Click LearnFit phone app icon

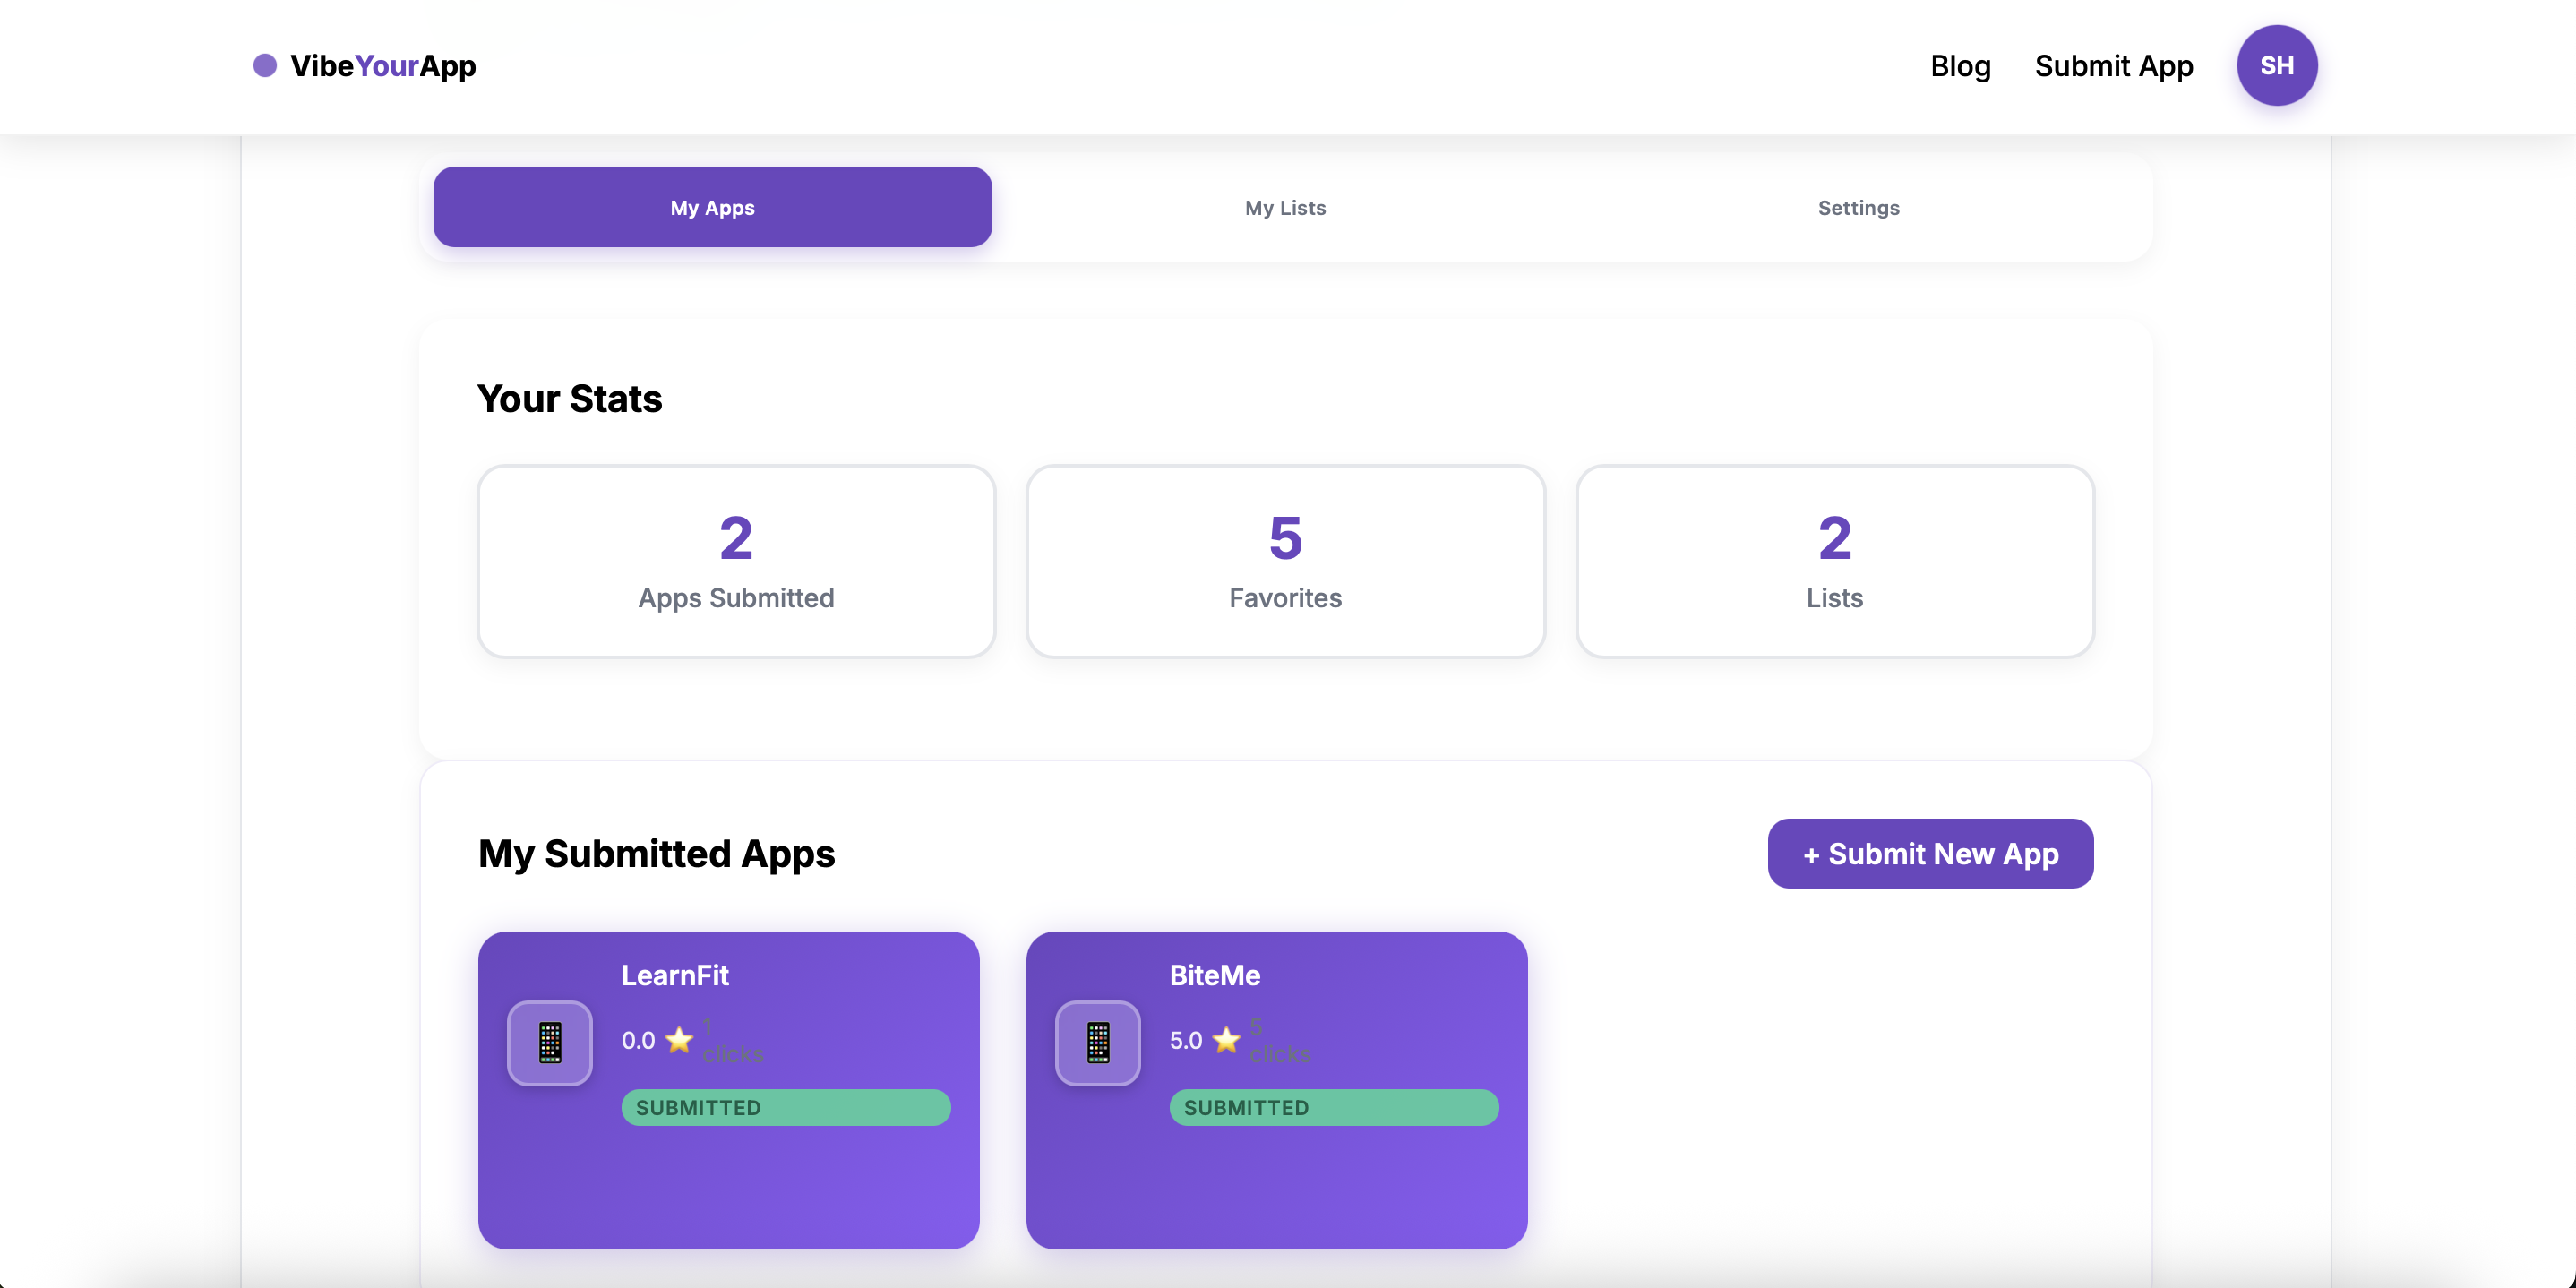tap(550, 1042)
